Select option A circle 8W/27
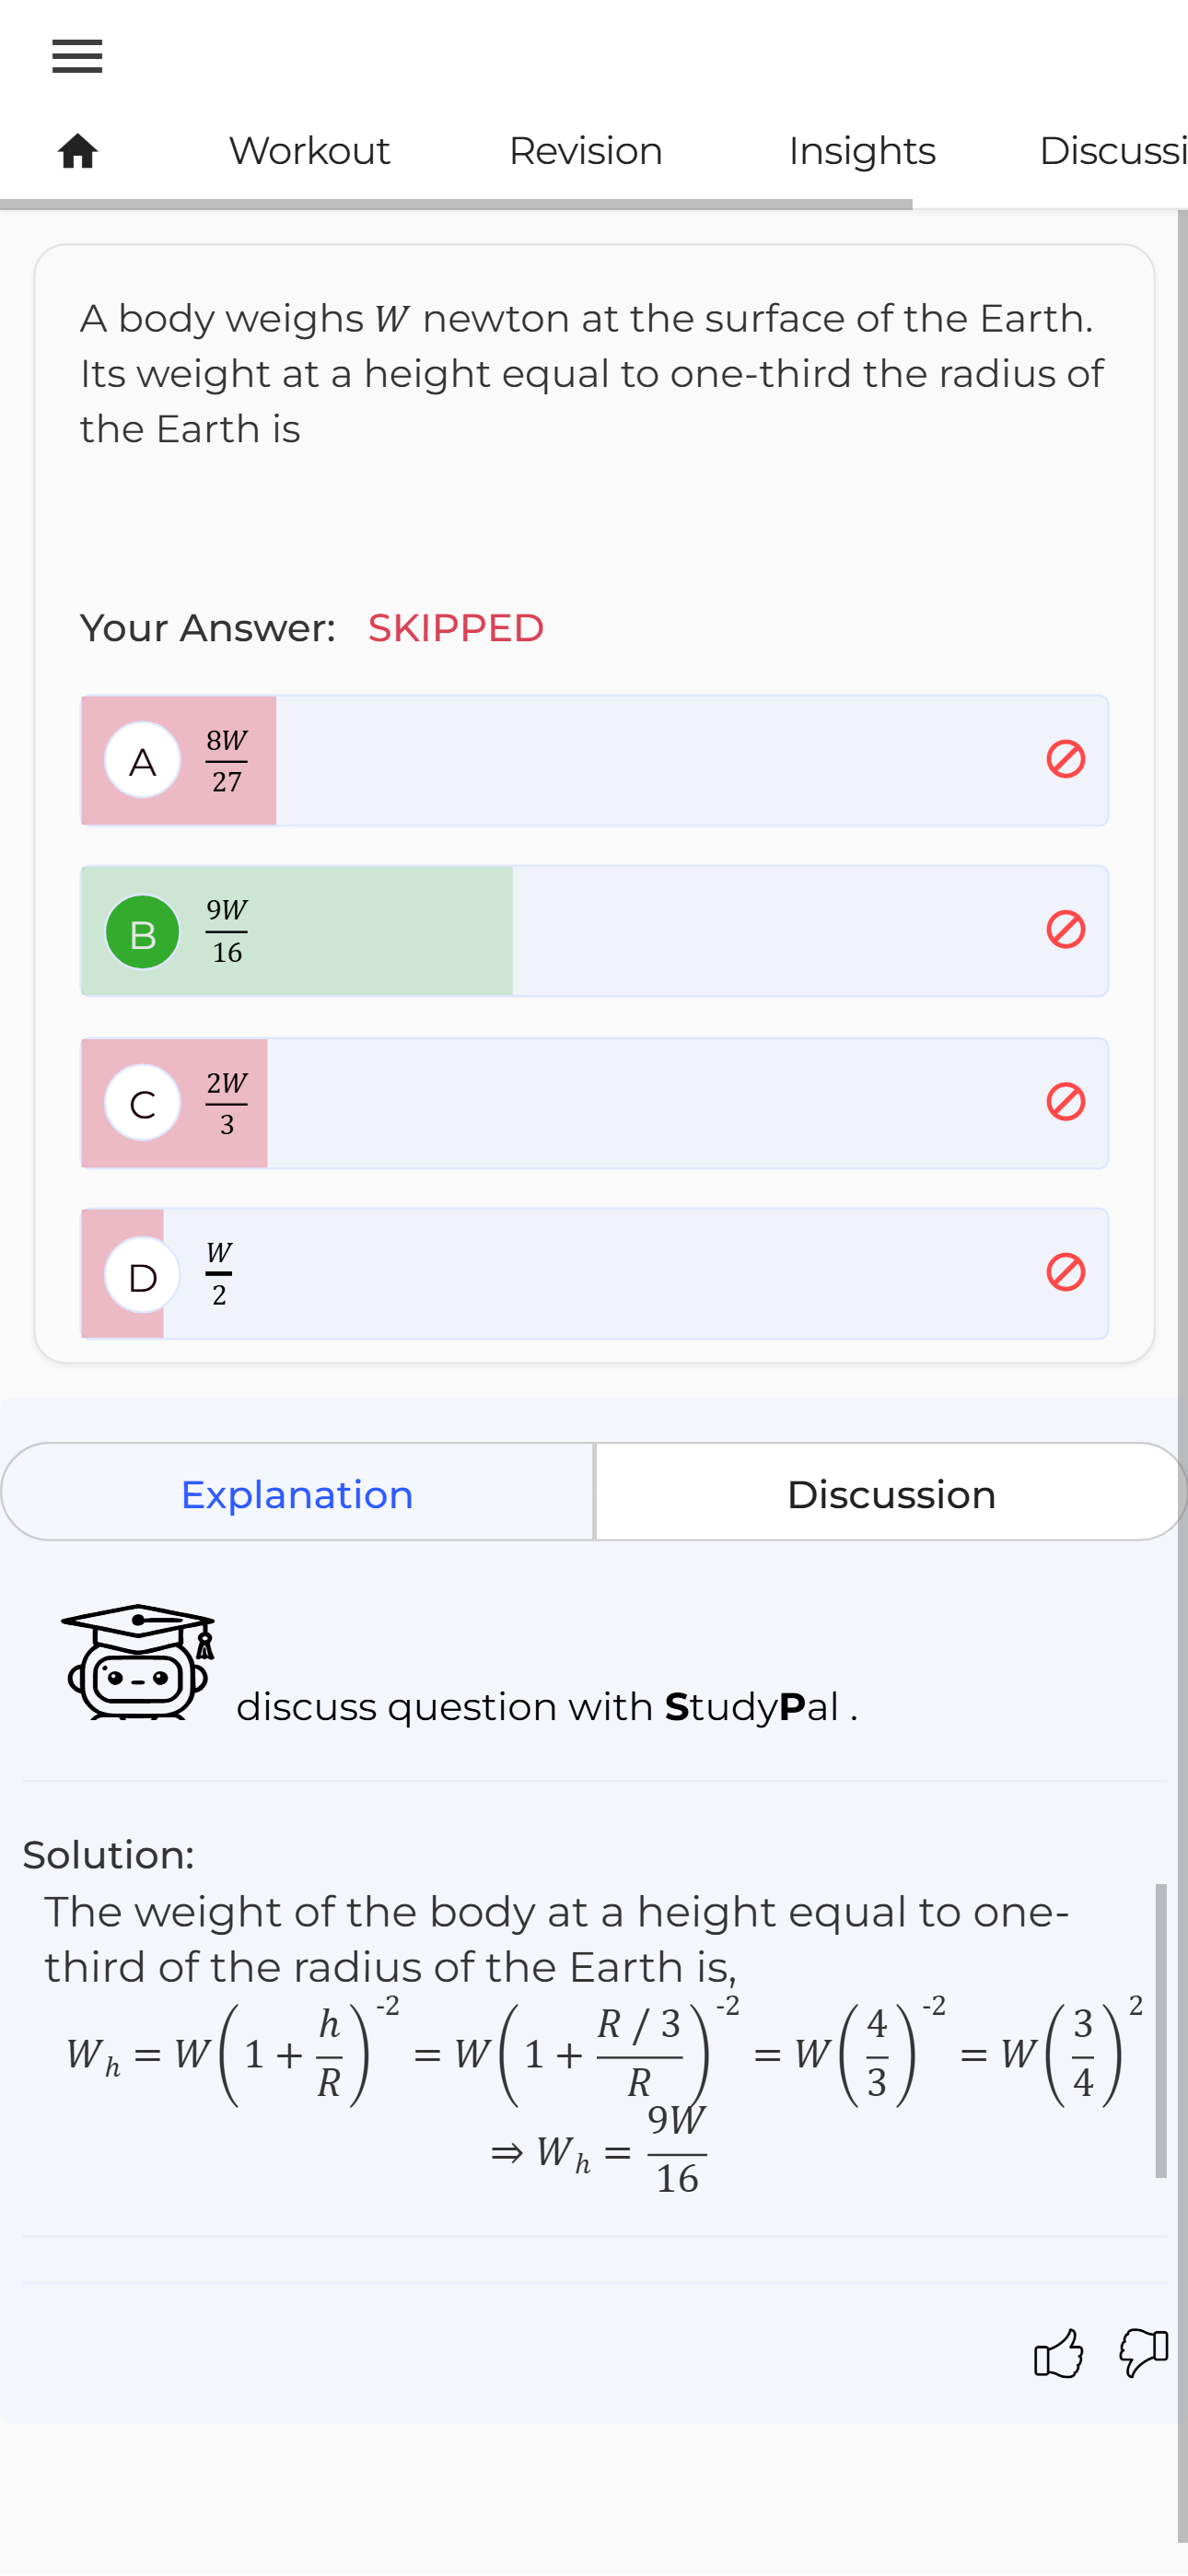This screenshot has width=1188, height=2576. point(143,760)
